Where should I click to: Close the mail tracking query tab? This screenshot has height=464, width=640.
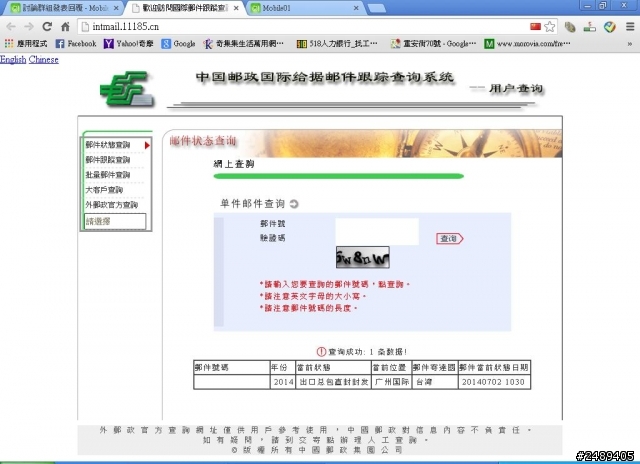pos(236,8)
